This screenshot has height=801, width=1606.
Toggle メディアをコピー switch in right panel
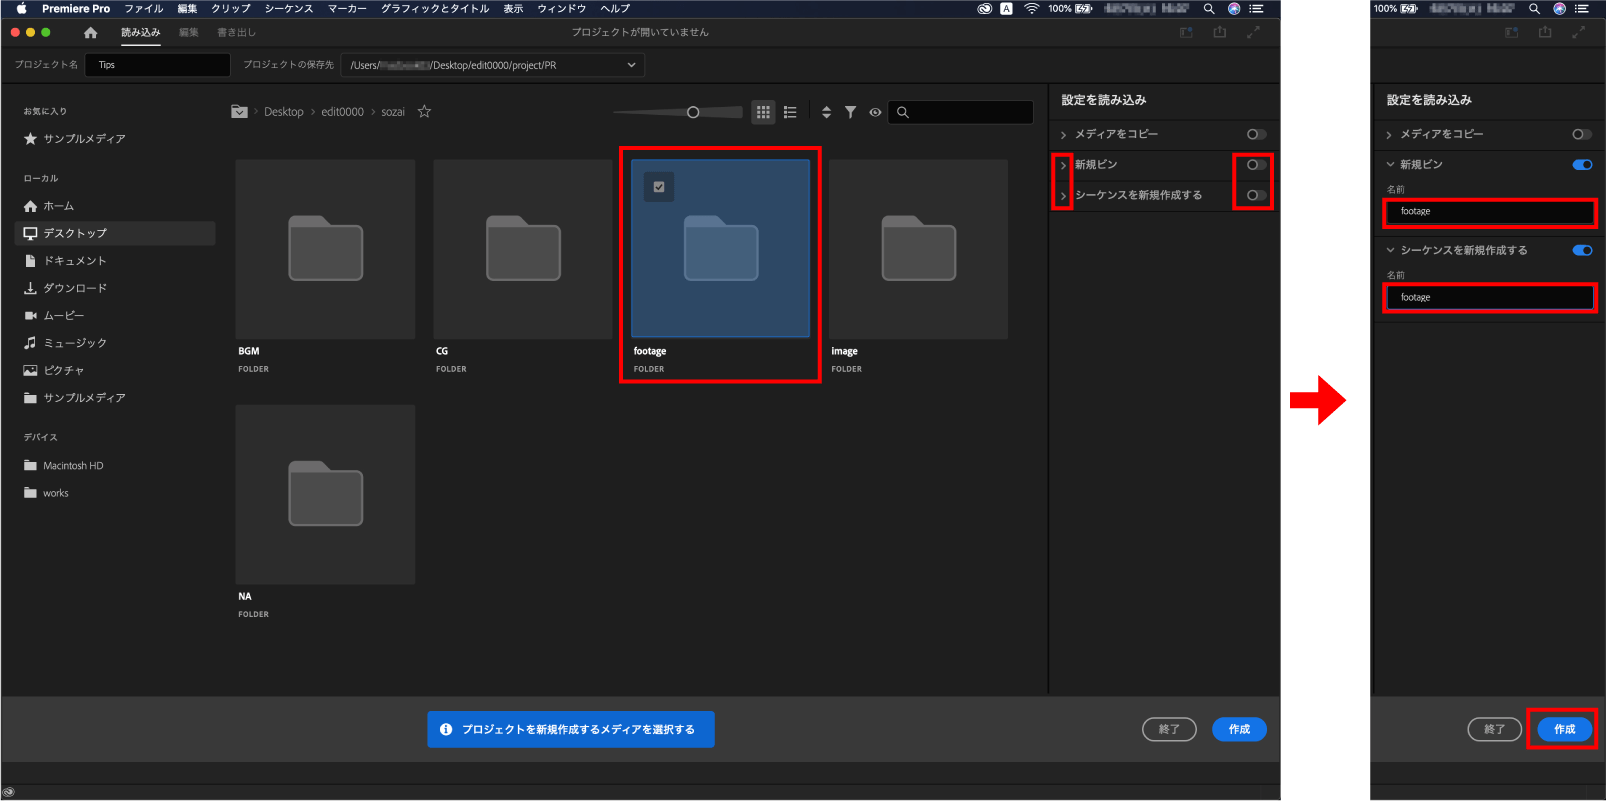(x=1582, y=134)
